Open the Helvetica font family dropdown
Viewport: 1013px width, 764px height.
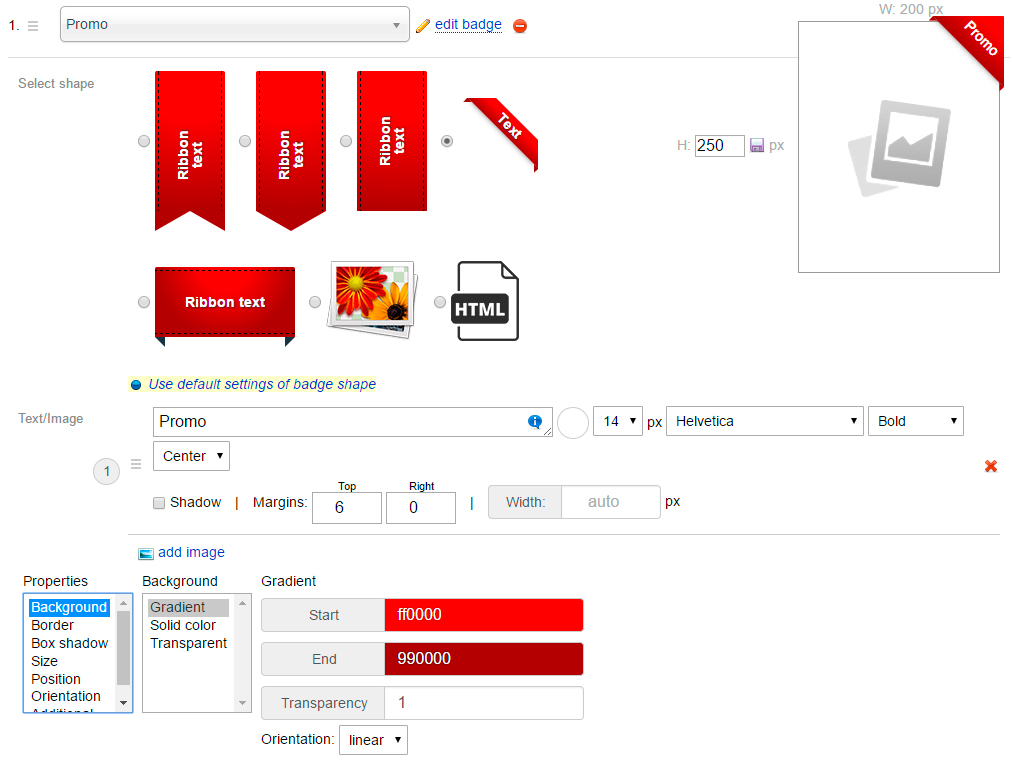tap(765, 421)
